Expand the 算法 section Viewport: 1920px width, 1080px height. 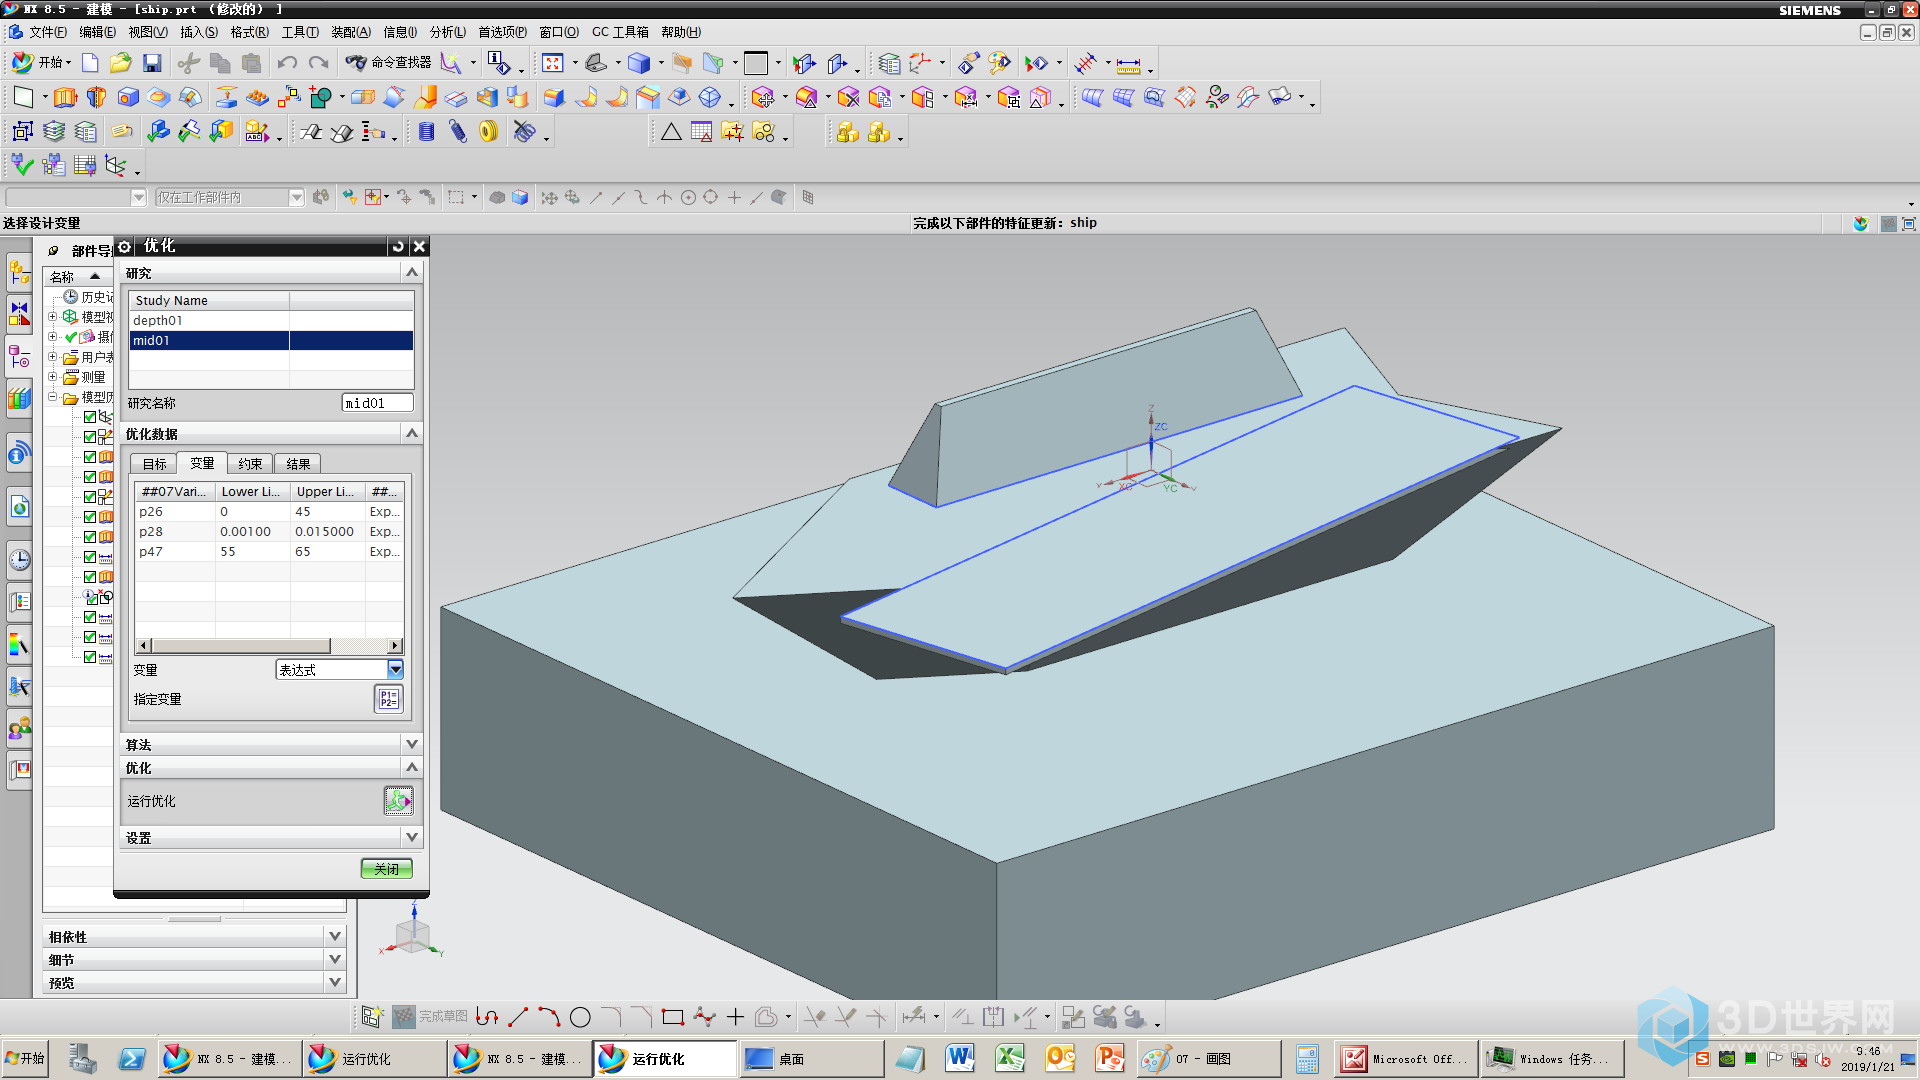pos(411,744)
